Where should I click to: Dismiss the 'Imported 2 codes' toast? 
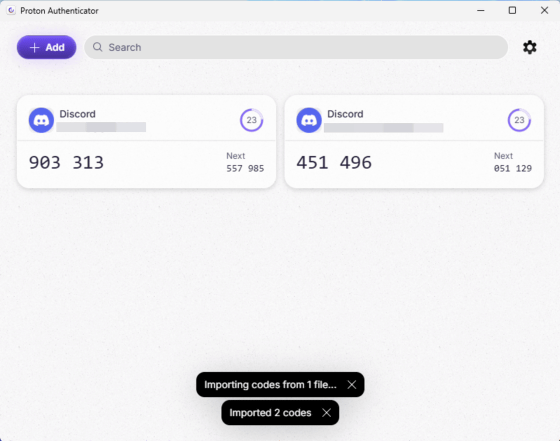pyautogui.click(x=326, y=413)
